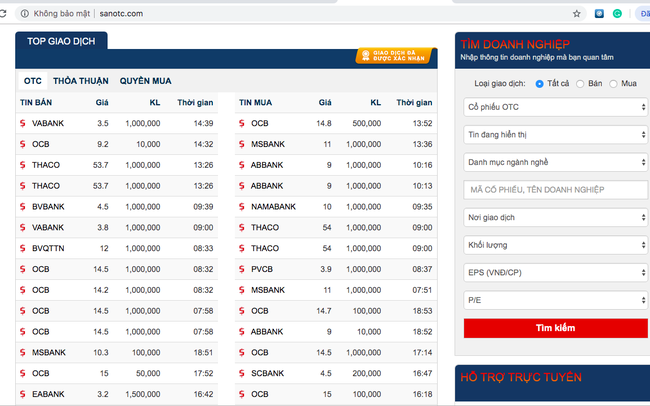Switch to the THỎA THUẬN tab
650x406 pixels.
[x=81, y=81]
